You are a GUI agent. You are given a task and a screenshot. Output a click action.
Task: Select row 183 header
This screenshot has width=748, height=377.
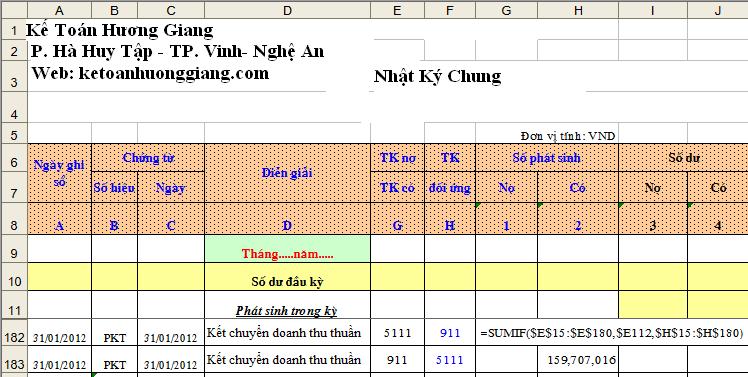(14, 360)
